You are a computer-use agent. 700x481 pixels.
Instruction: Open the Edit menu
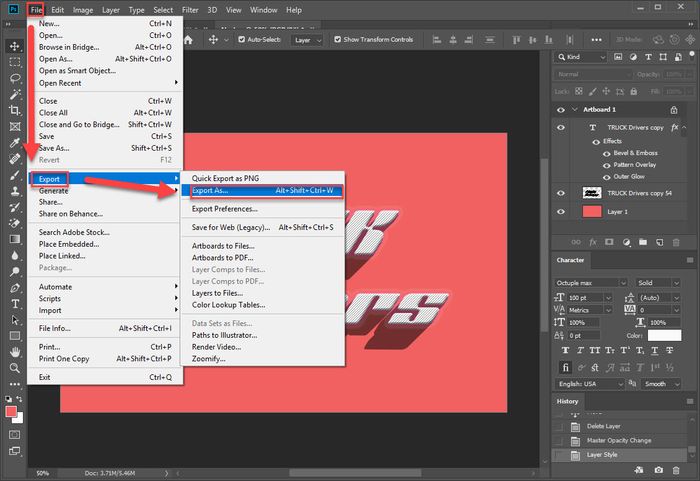(x=59, y=9)
